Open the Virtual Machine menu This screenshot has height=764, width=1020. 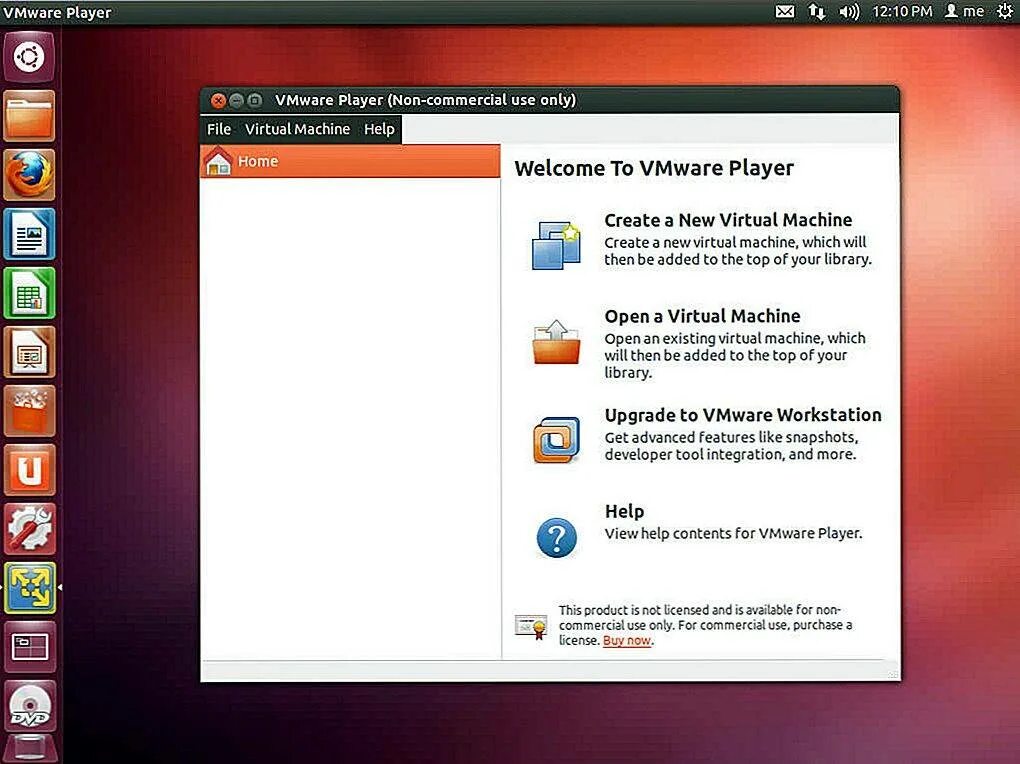coord(297,130)
